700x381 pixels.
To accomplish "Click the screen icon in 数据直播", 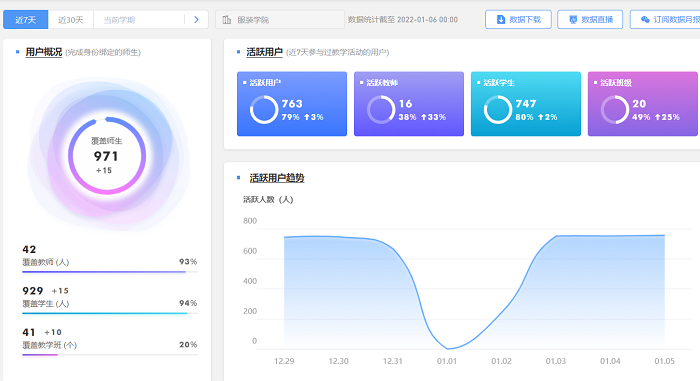I will pyautogui.click(x=573, y=20).
